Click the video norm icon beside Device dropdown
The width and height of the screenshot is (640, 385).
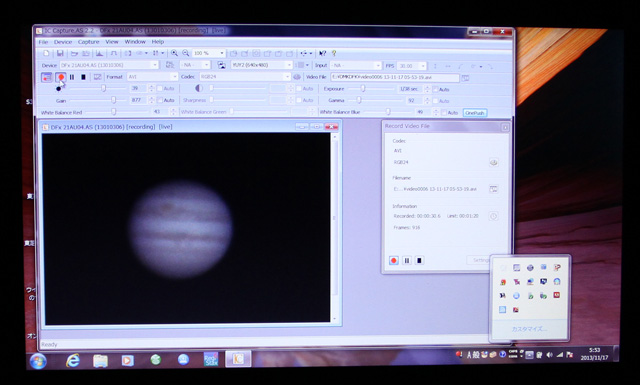tap(169, 65)
